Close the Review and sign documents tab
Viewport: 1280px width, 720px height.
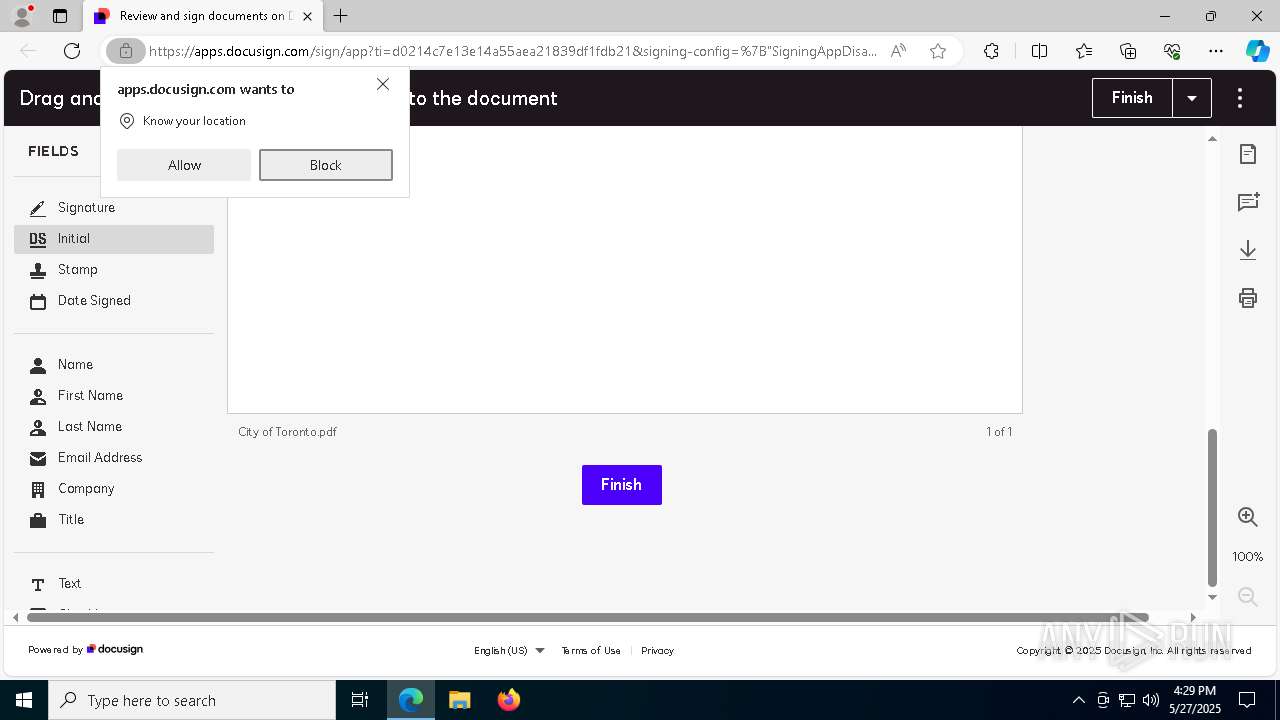308,16
